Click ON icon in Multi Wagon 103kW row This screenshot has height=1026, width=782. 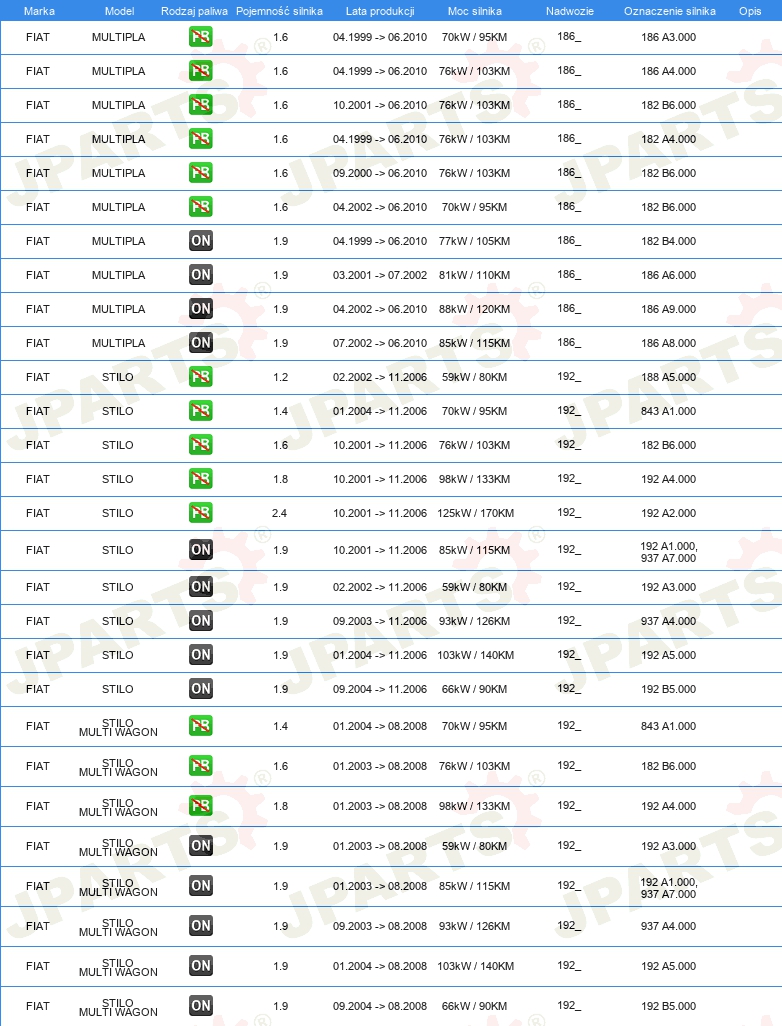tap(200, 966)
